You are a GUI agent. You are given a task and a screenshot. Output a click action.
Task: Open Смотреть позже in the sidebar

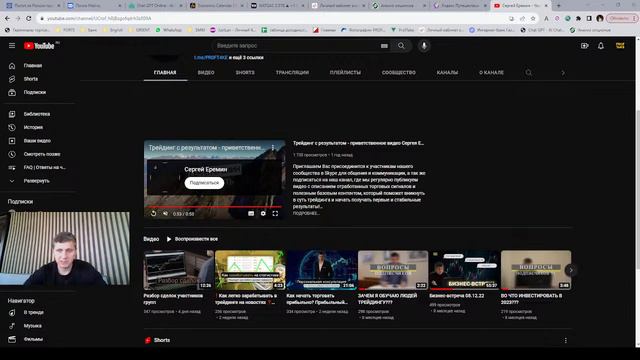tap(42, 154)
